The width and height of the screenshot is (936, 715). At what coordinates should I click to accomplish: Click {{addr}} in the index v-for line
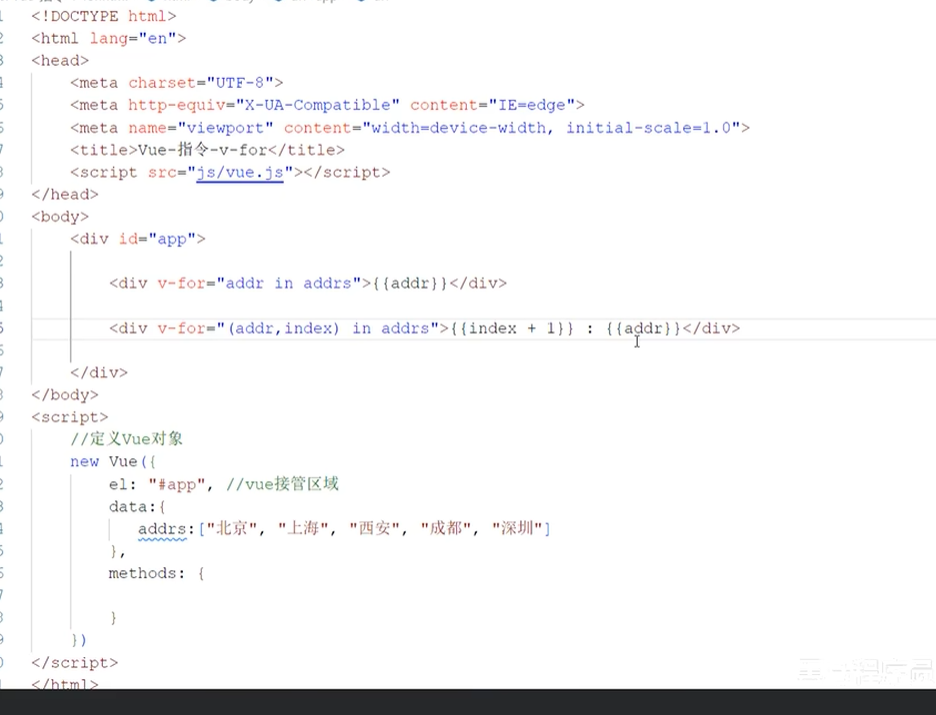coord(644,329)
